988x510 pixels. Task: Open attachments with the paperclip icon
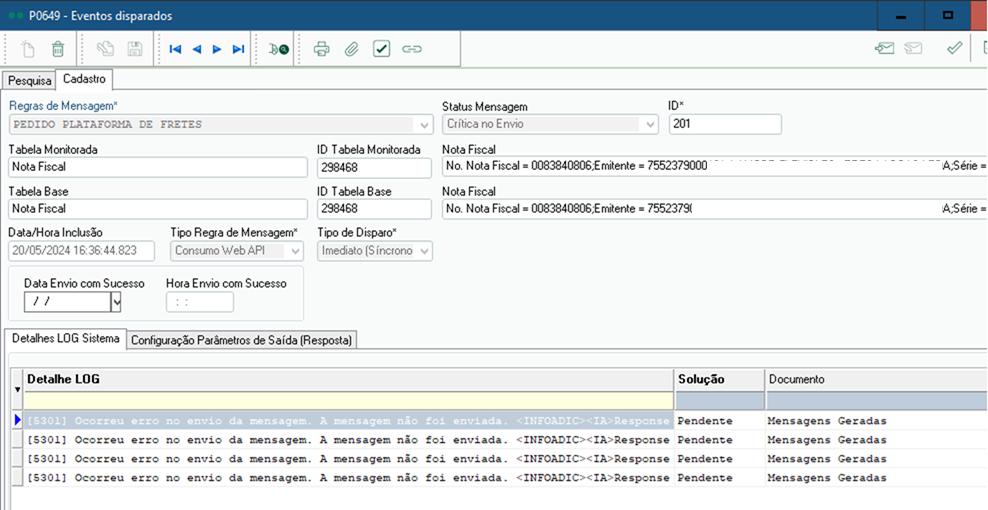(x=351, y=48)
